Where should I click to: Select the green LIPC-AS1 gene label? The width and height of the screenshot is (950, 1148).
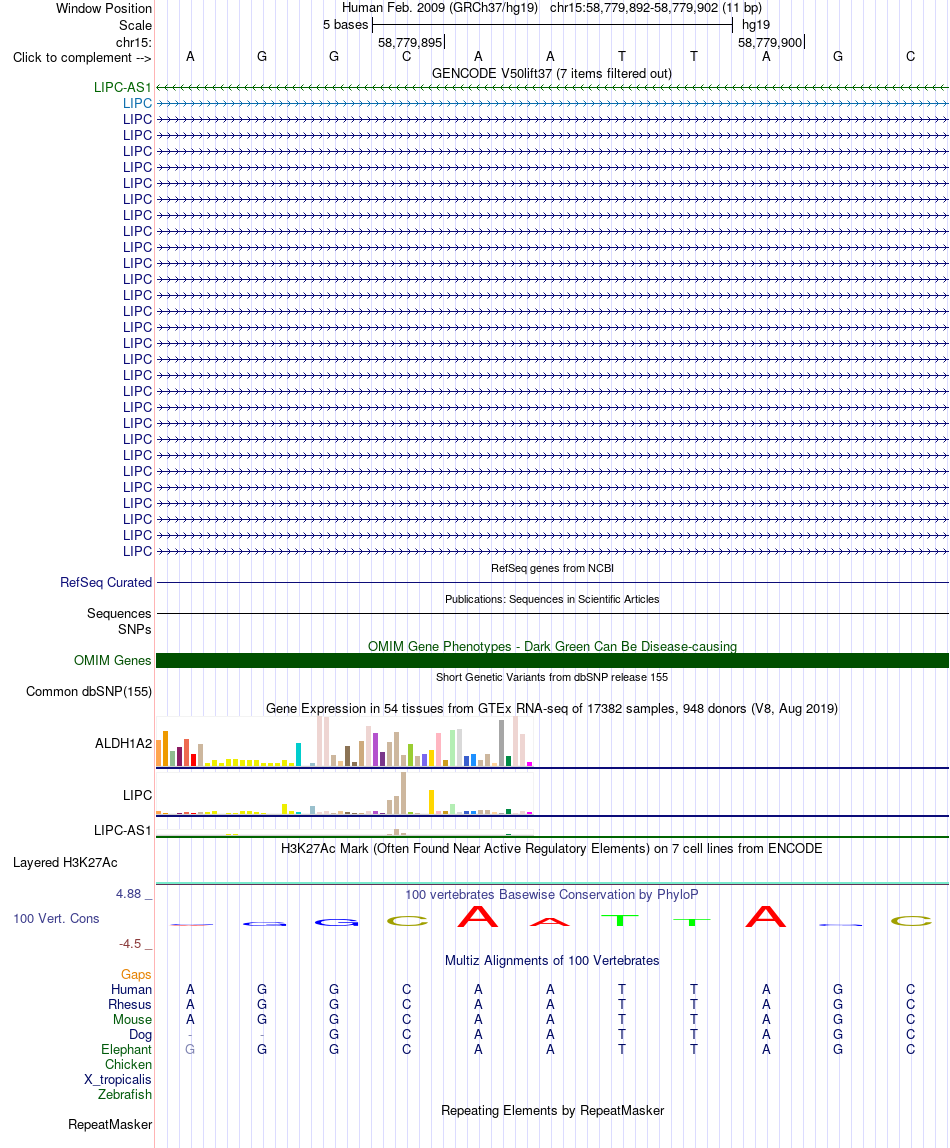122,87
